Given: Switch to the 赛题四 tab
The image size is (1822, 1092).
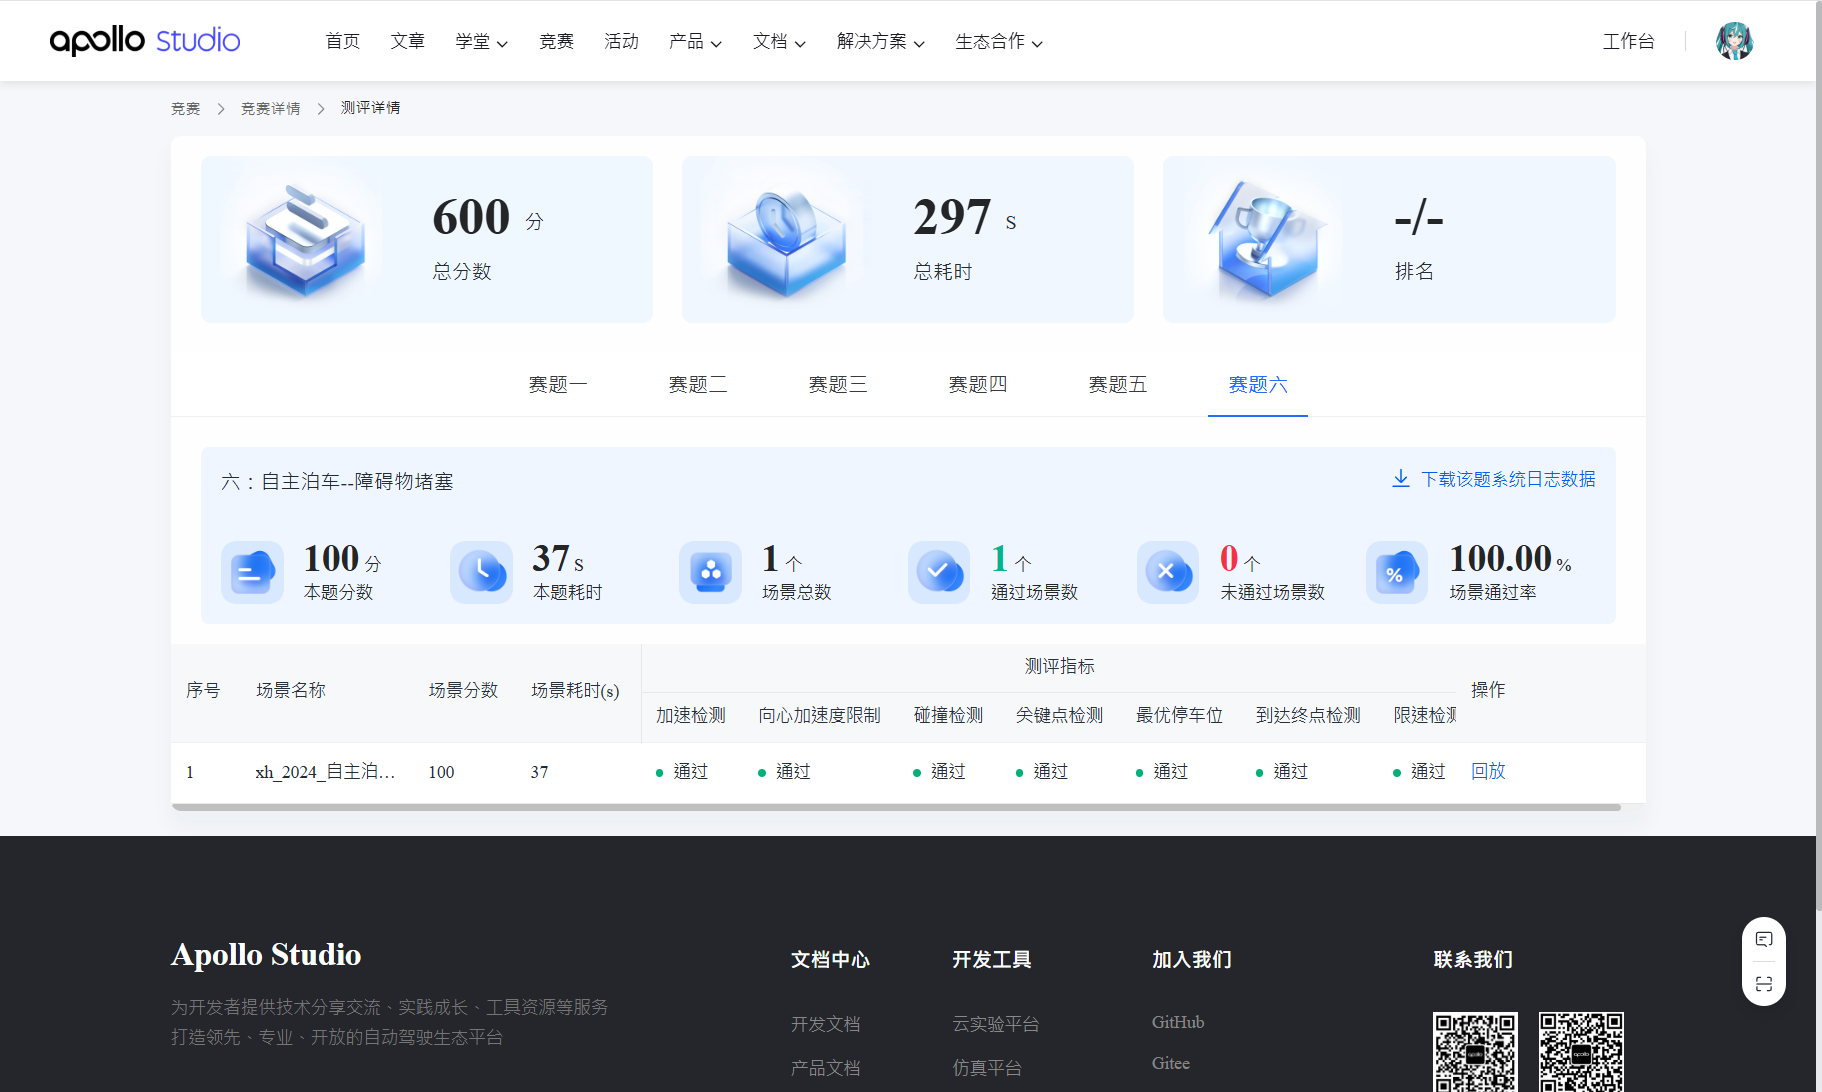Looking at the screenshot, I should click(978, 385).
